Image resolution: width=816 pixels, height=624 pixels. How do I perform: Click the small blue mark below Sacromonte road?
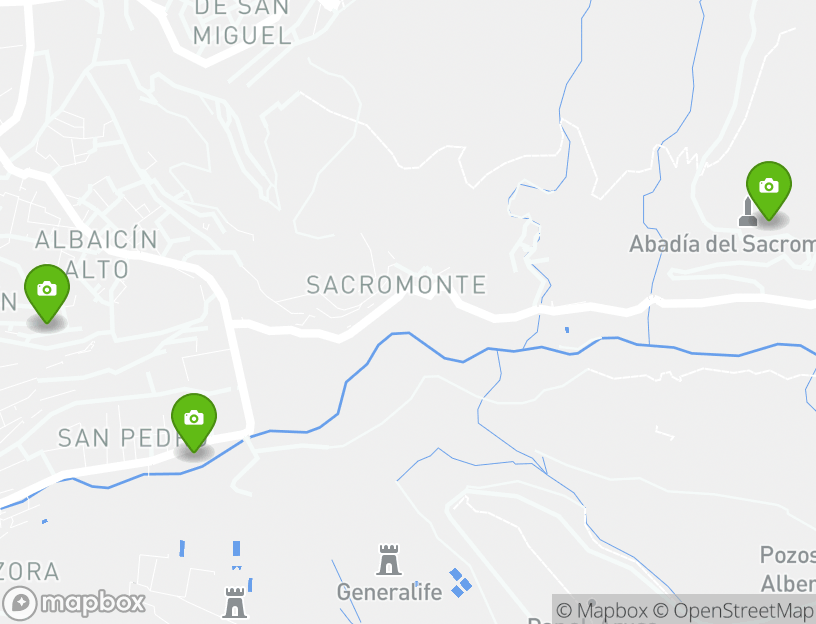(567, 330)
